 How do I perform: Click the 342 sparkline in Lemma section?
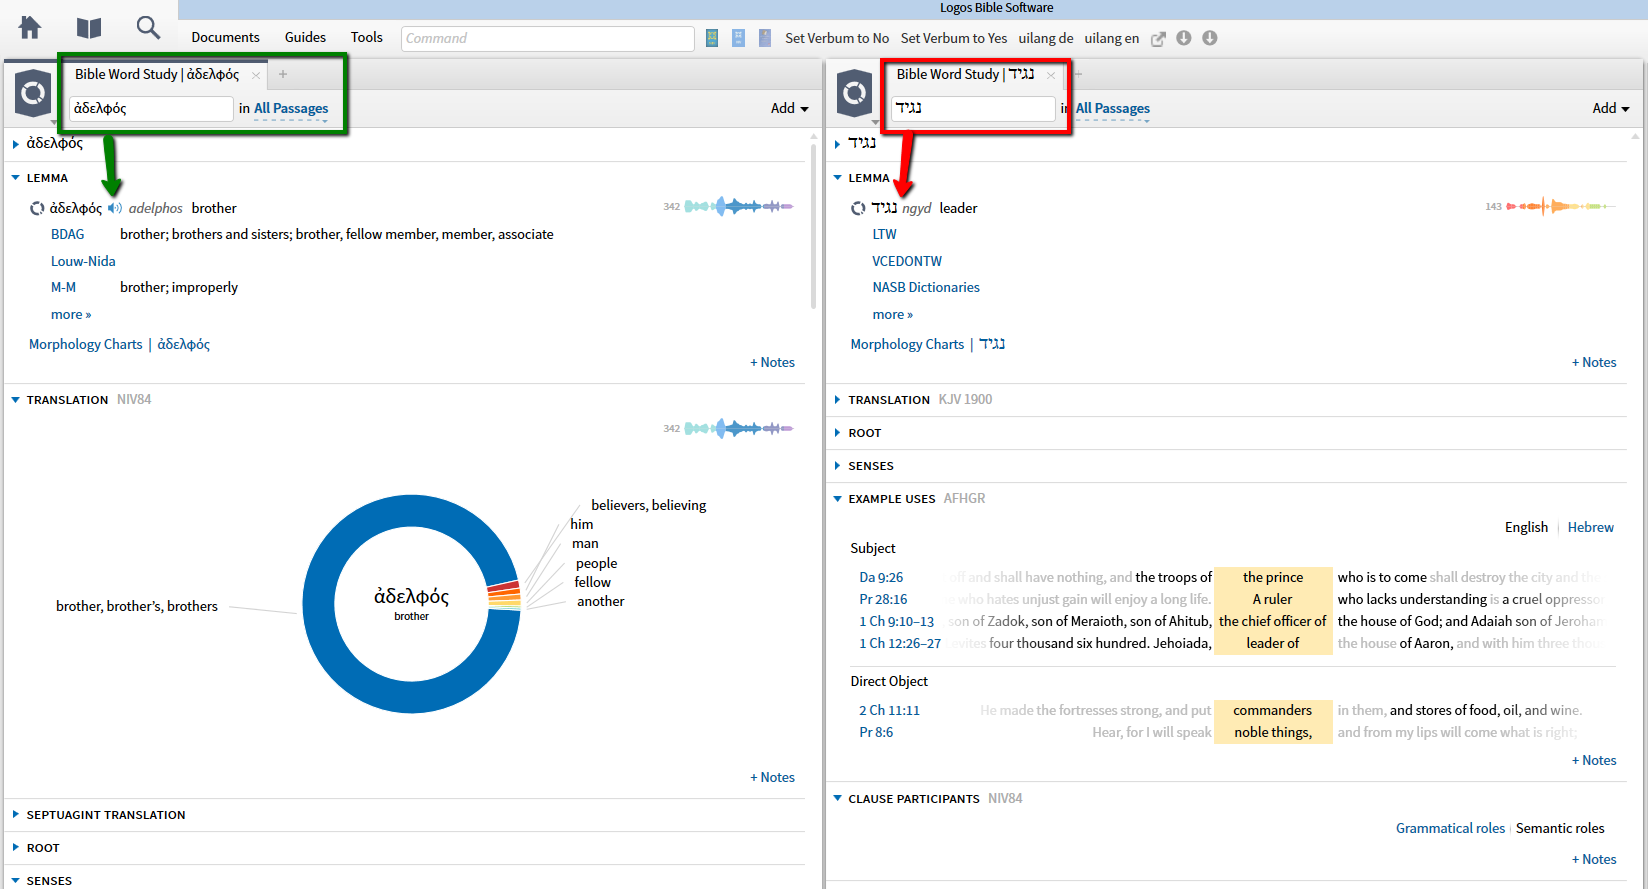(x=738, y=206)
